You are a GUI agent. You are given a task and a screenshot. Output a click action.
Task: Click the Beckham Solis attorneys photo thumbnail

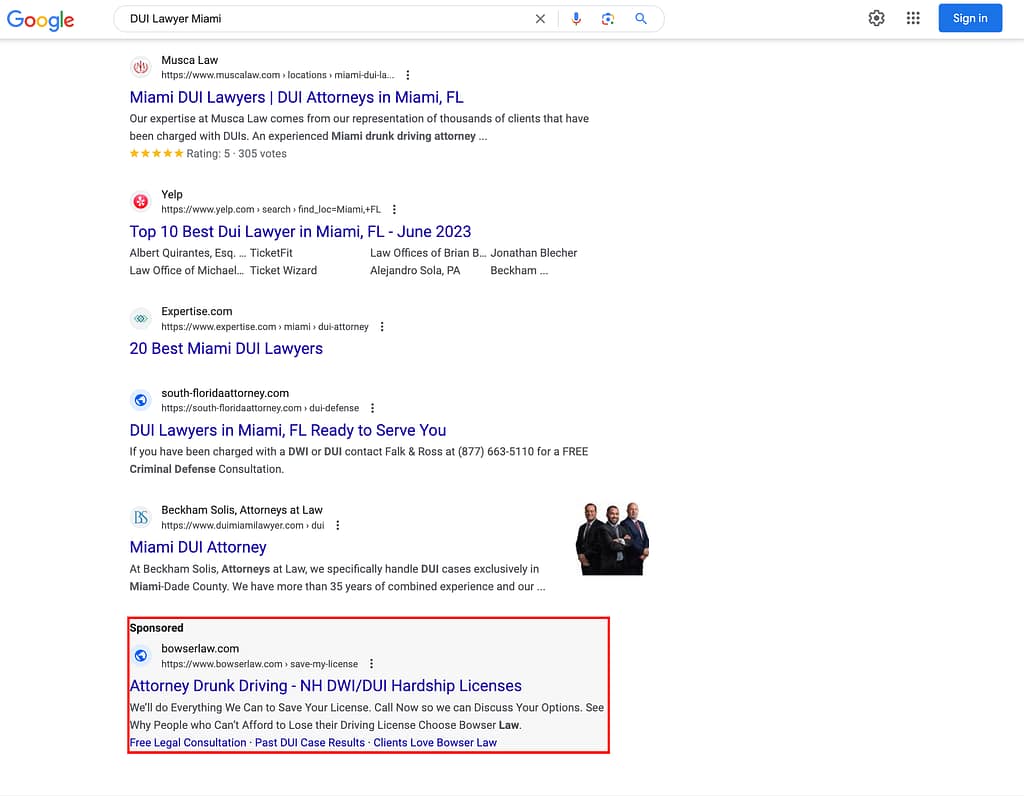[x=613, y=539]
